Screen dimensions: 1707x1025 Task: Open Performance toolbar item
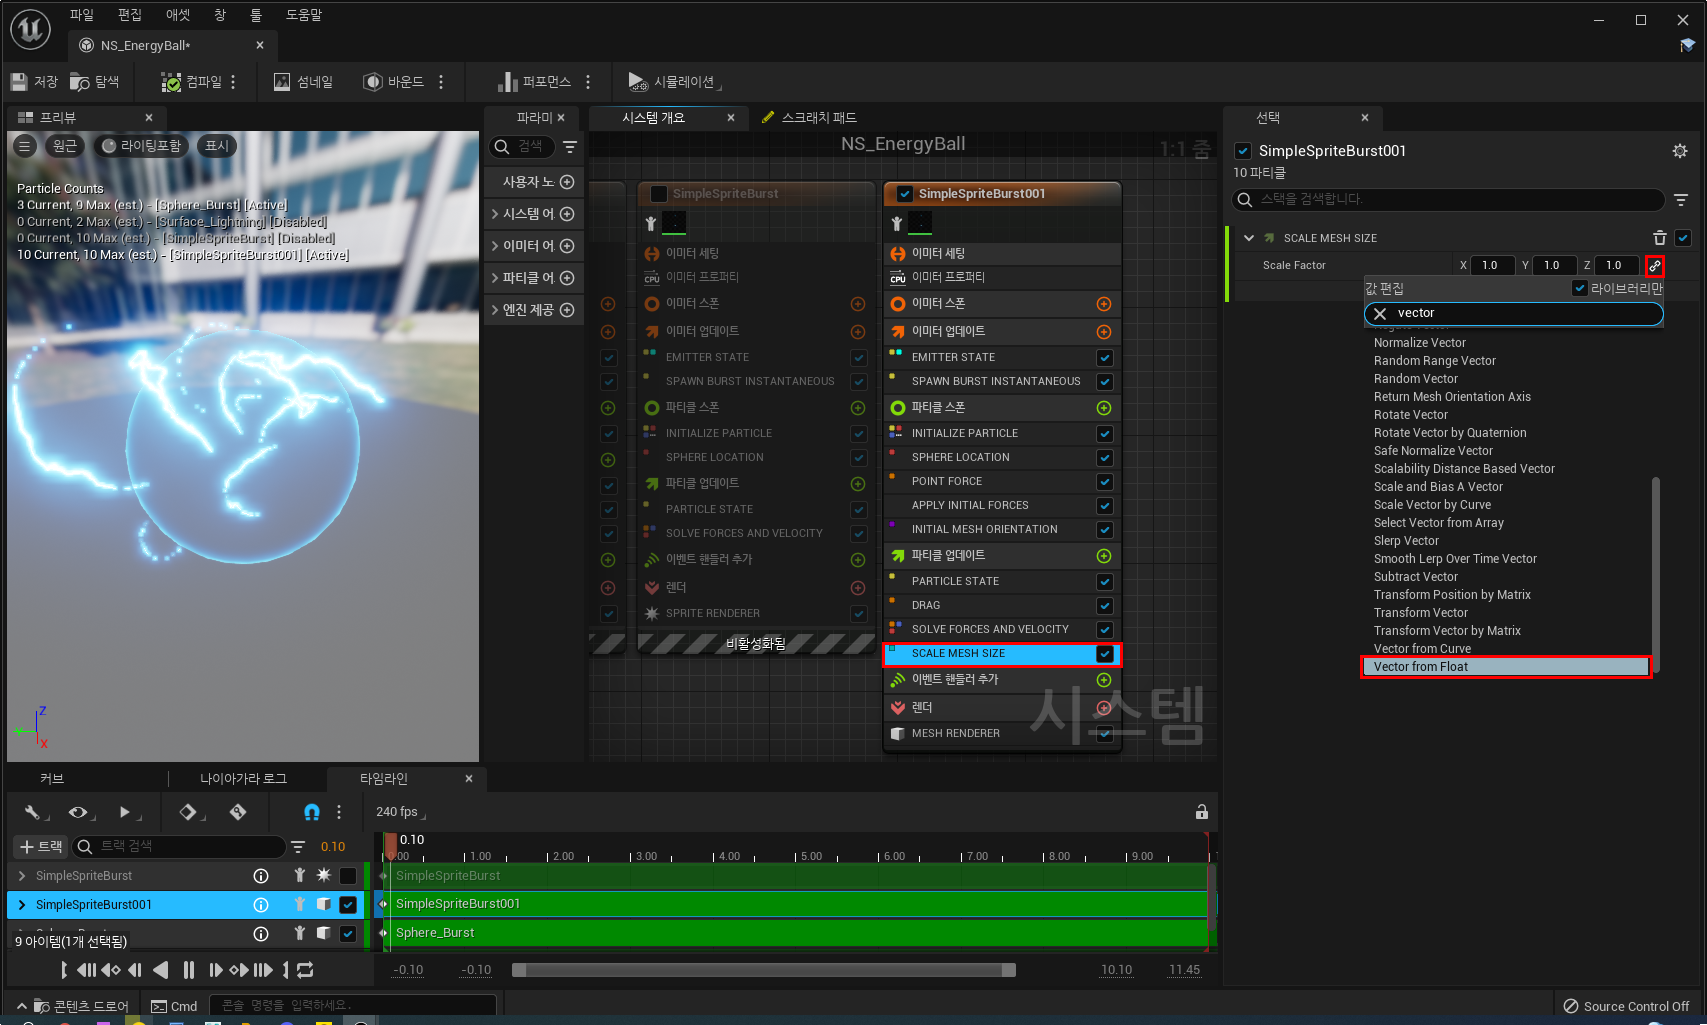pyautogui.click(x=534, y=82)
